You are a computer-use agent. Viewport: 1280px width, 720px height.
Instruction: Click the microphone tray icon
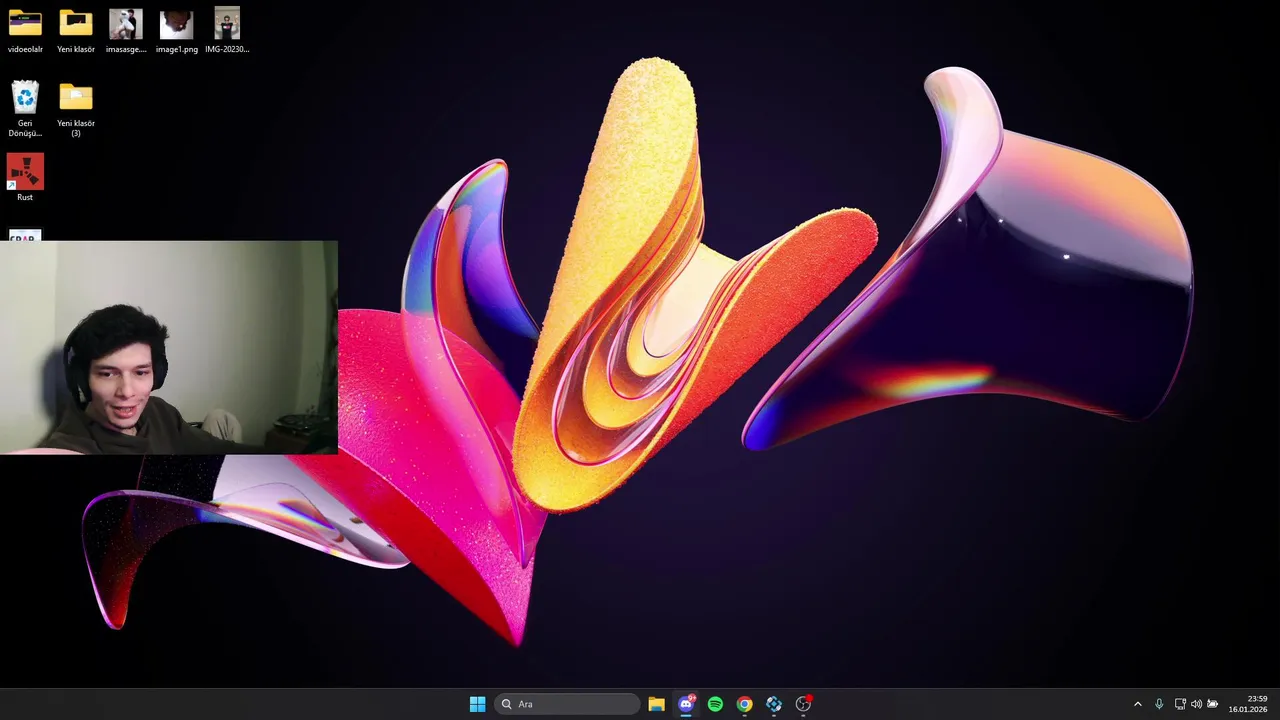(x=1159, y=704)
